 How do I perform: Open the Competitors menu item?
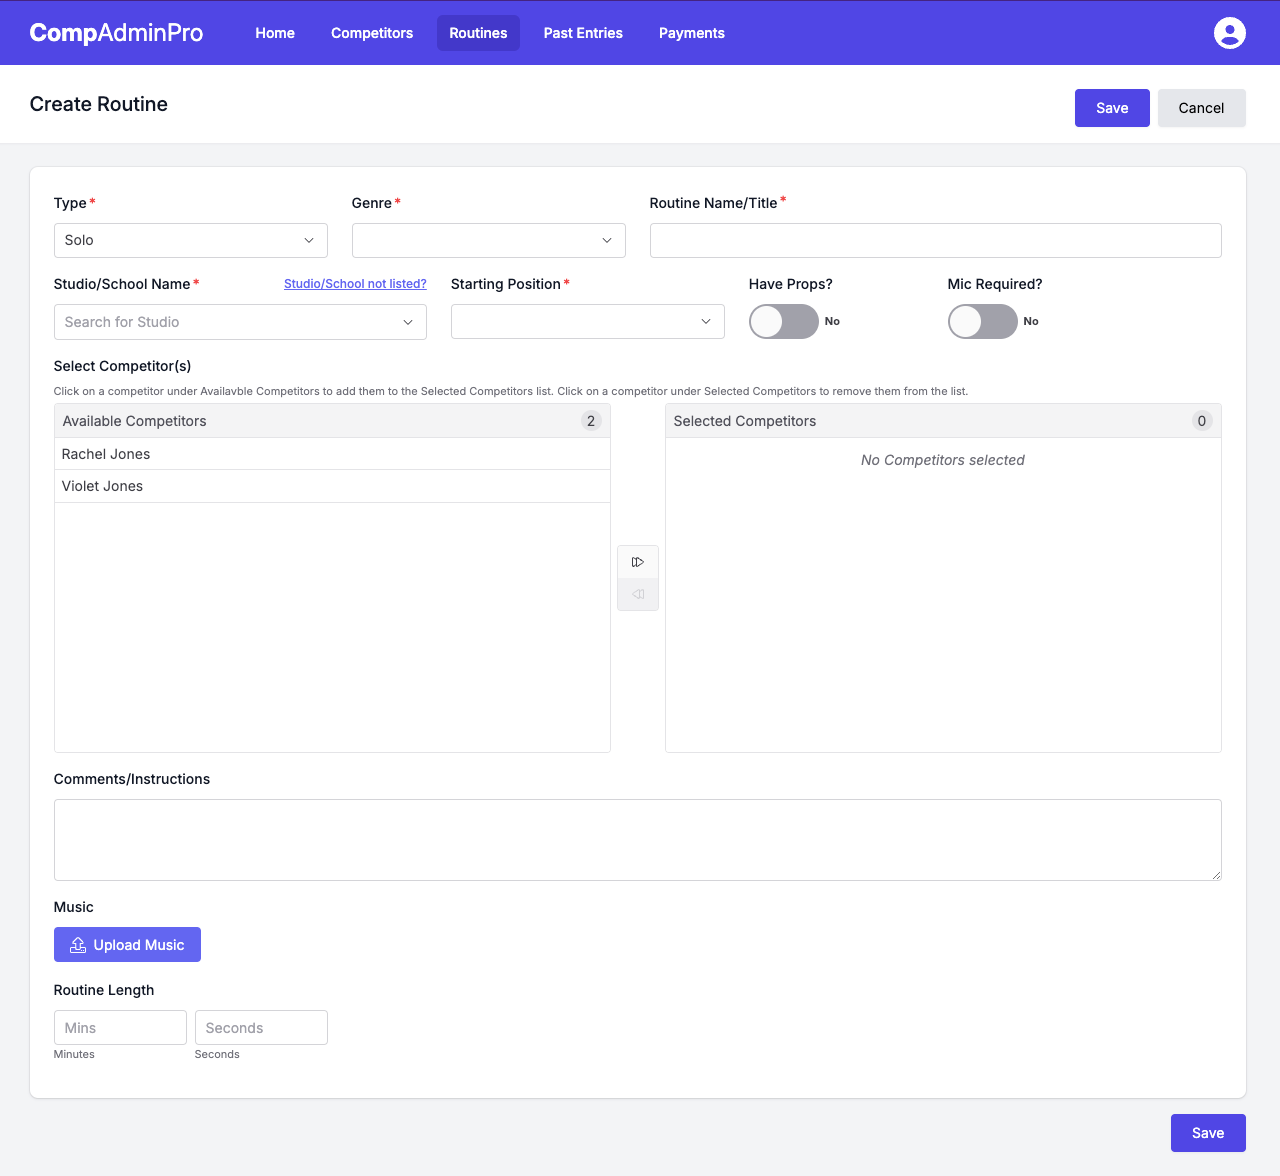(x=372, y=33)
